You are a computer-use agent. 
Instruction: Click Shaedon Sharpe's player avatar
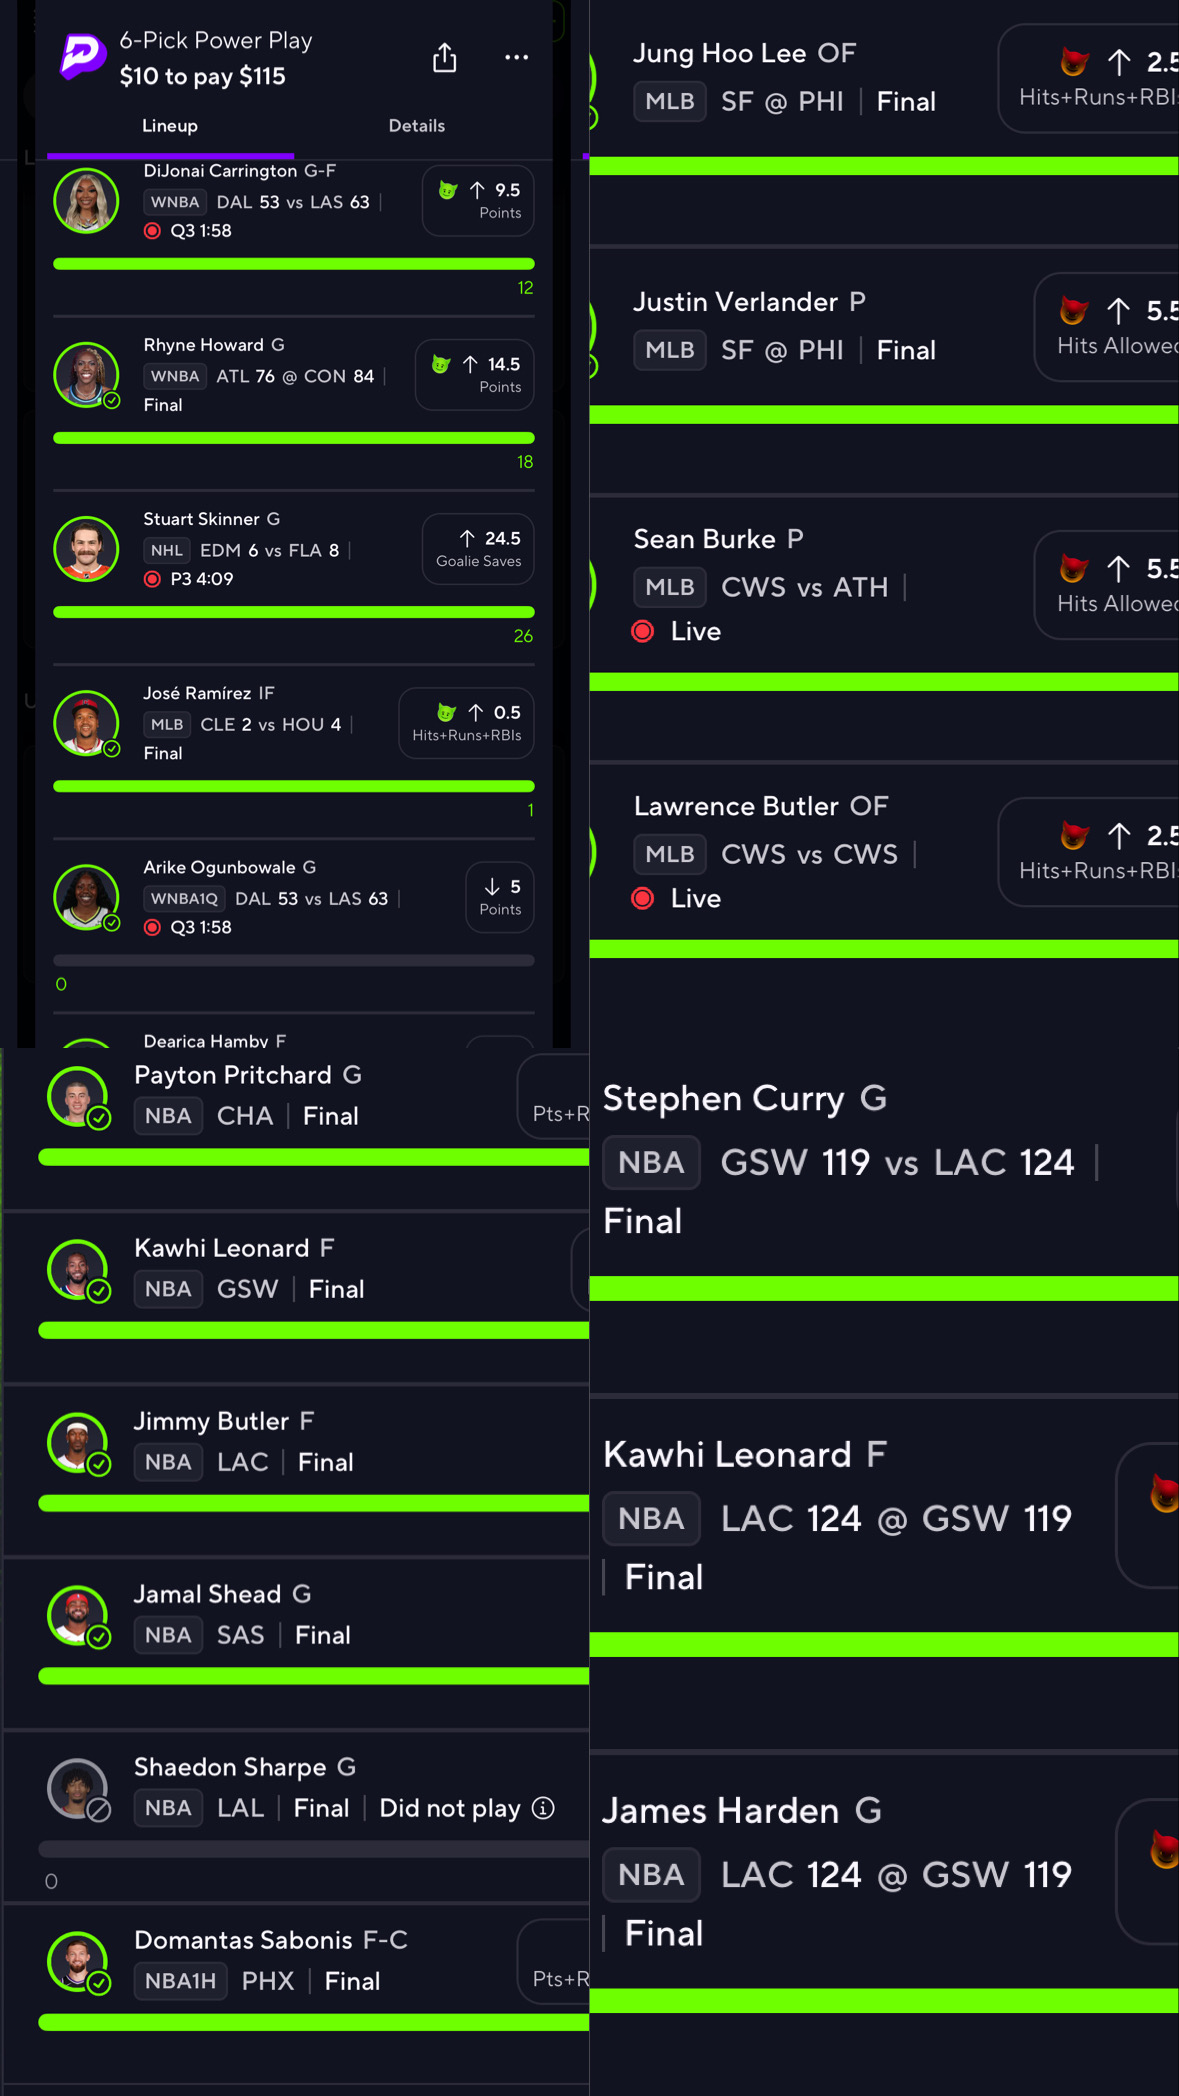click(77, 1788)
